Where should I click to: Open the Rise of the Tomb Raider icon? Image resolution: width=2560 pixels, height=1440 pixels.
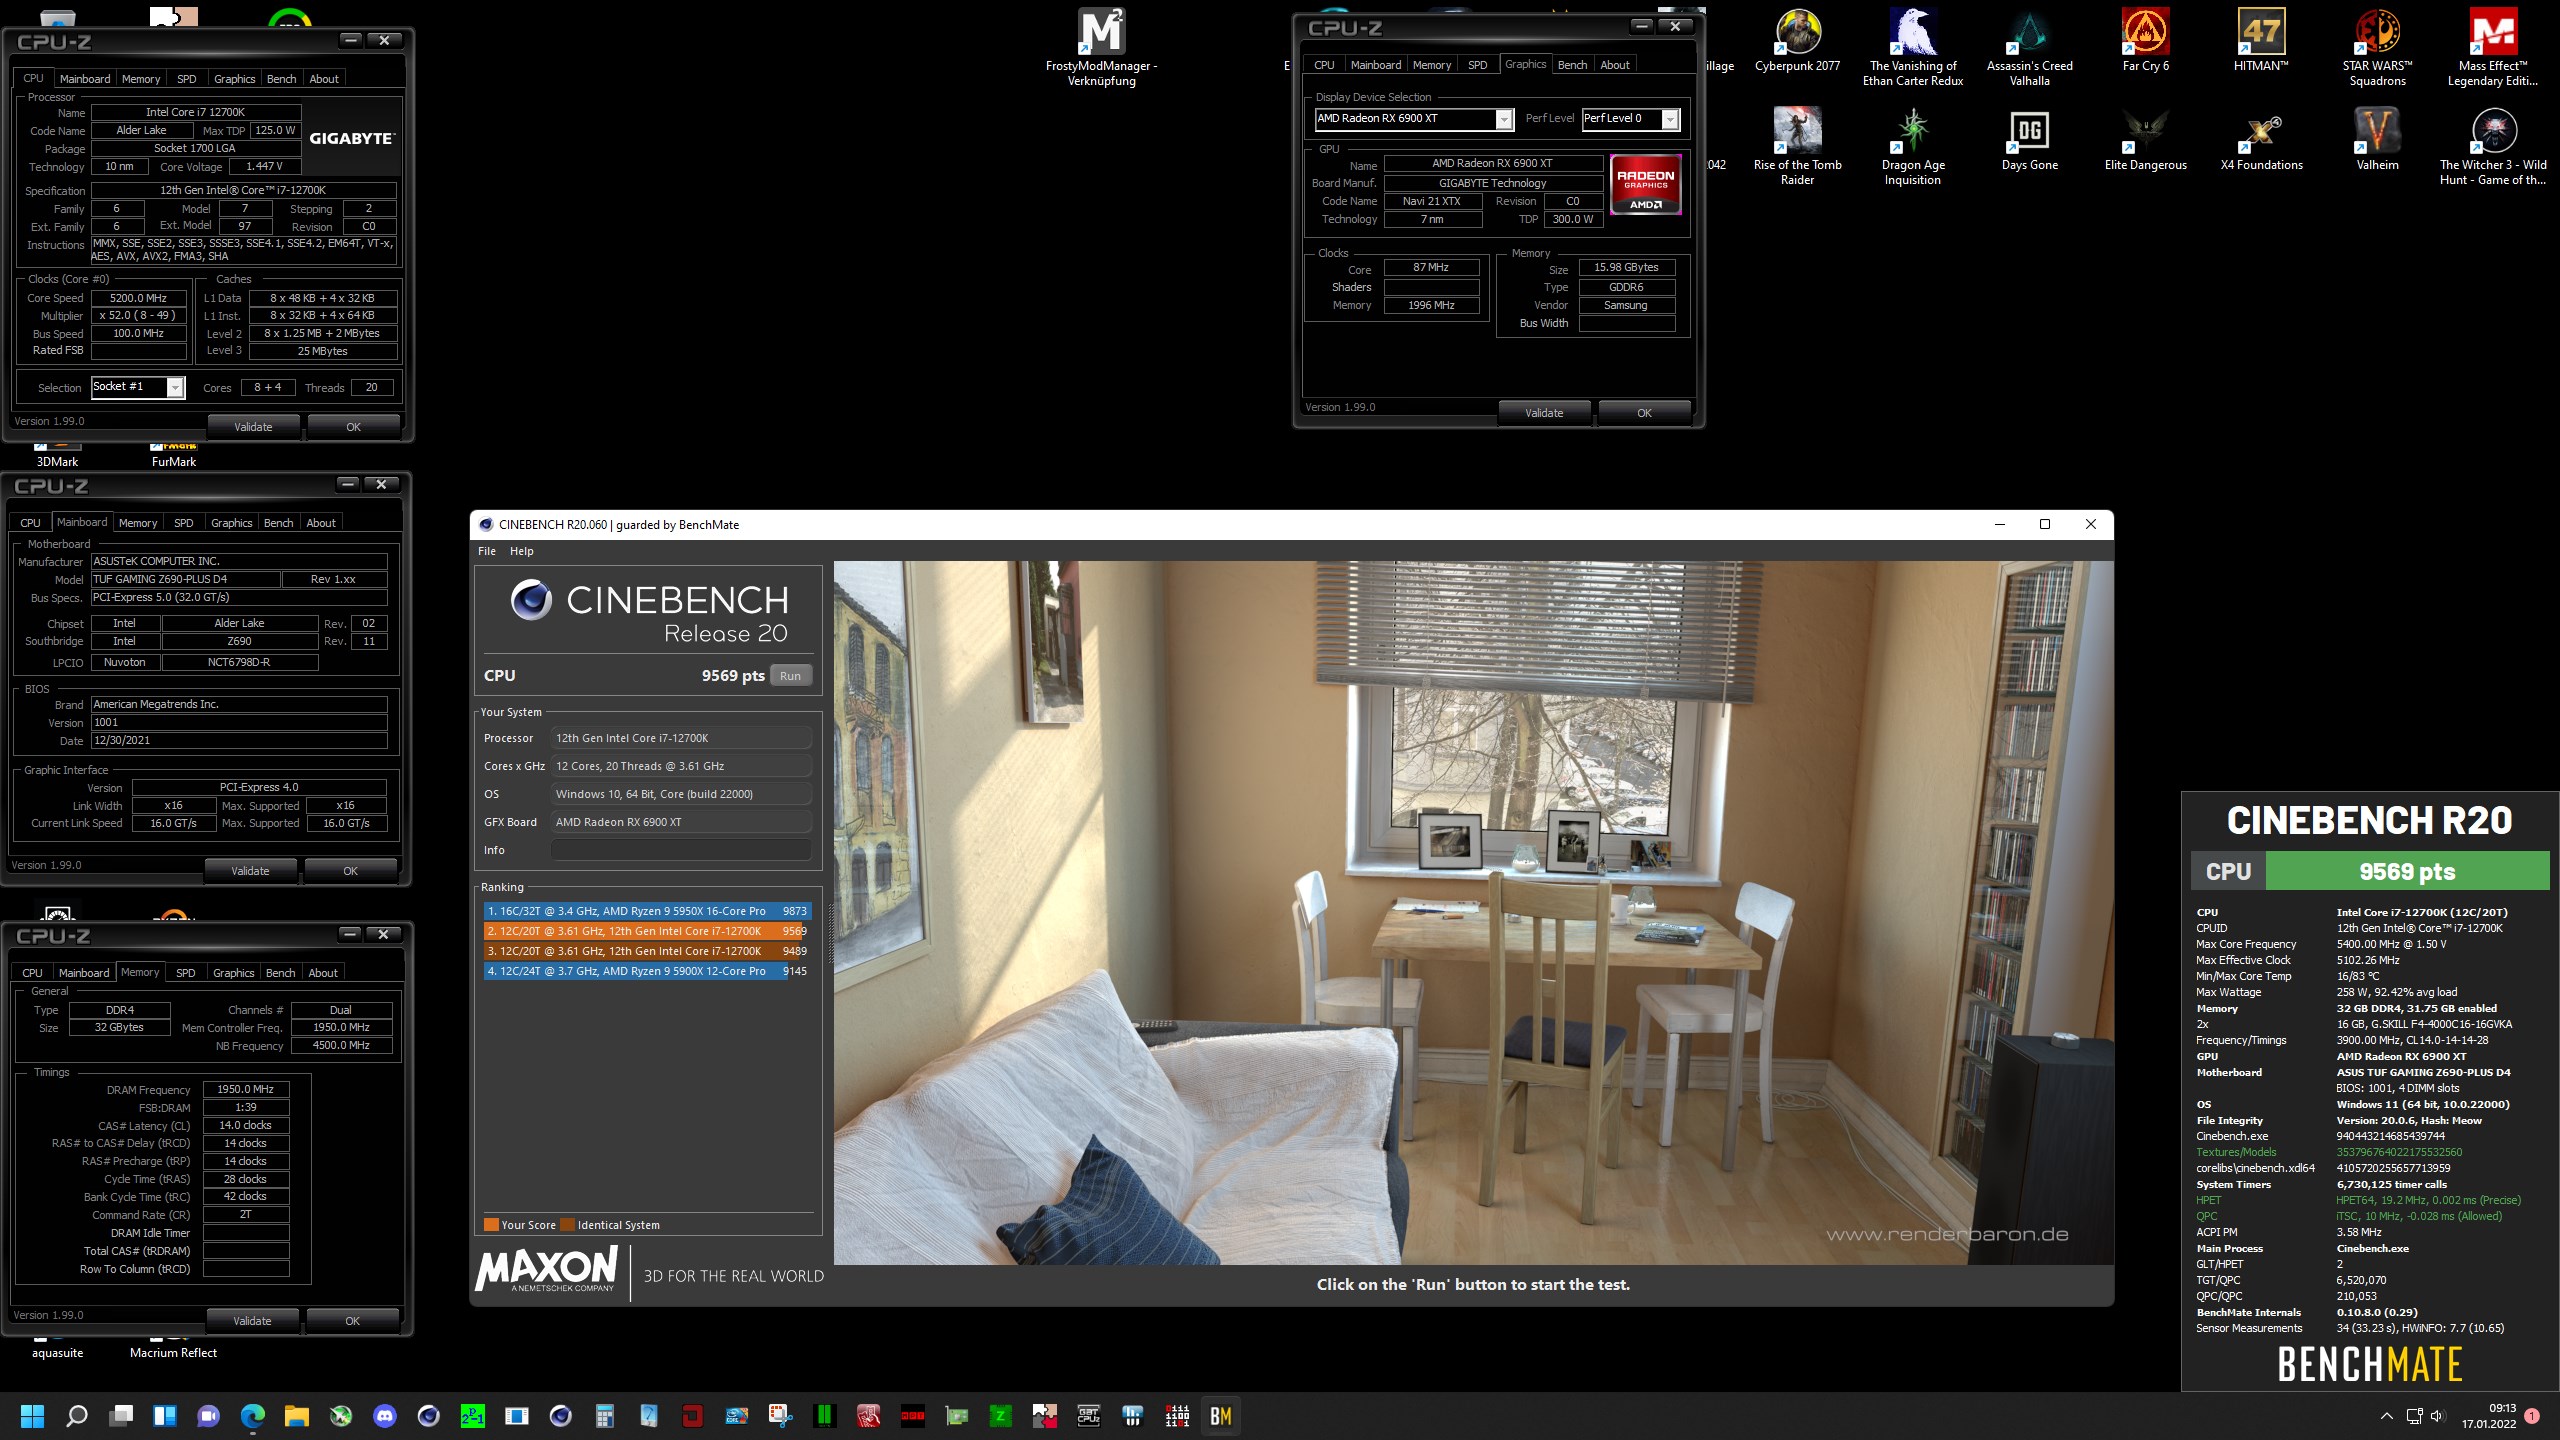[x=1797, y=147]
